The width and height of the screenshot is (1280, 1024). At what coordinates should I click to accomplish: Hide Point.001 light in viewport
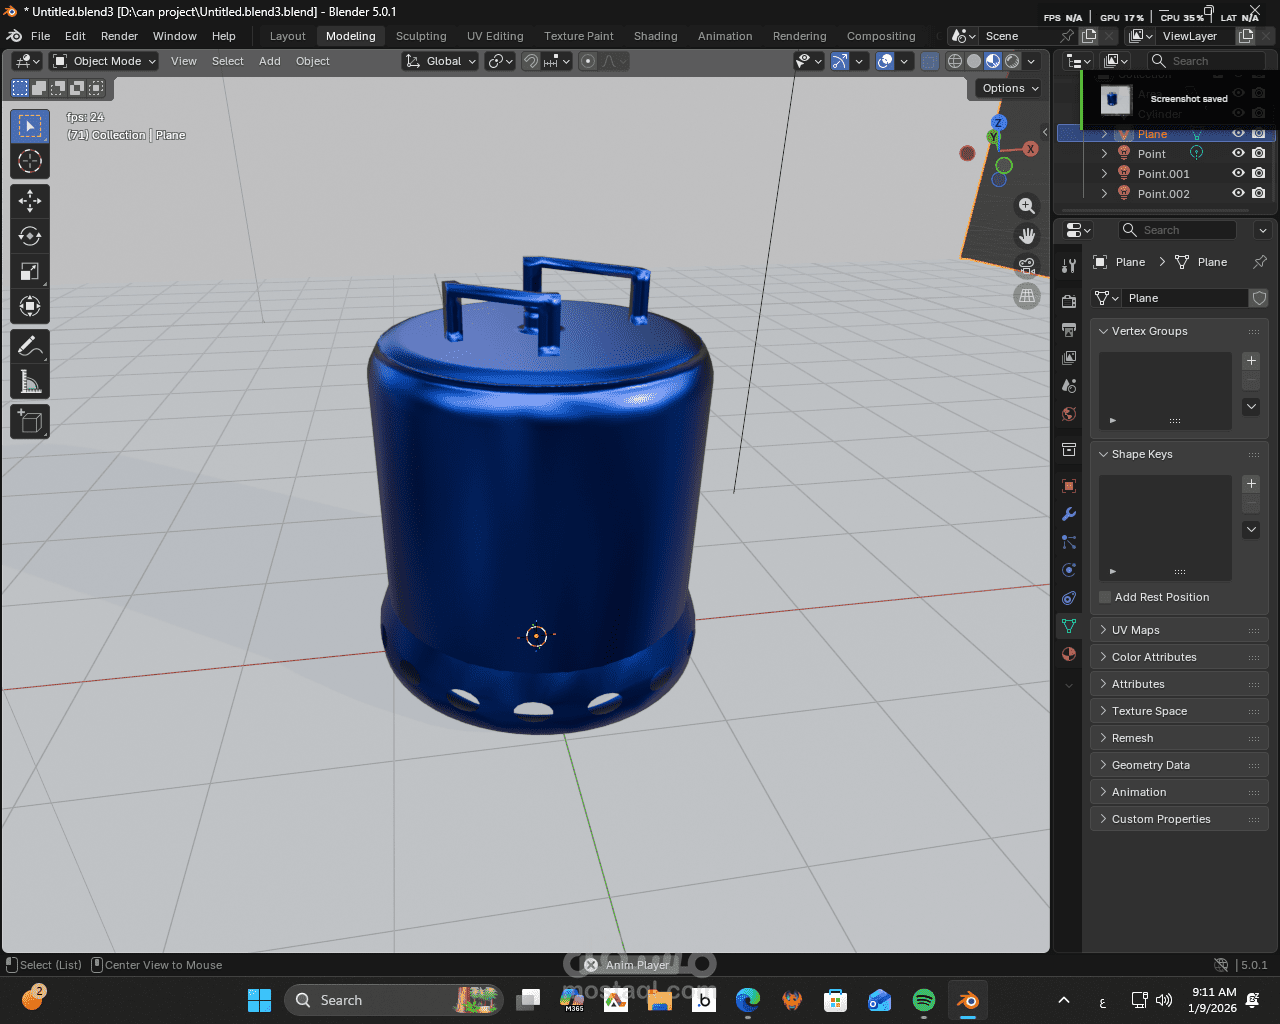point(1238,173)
